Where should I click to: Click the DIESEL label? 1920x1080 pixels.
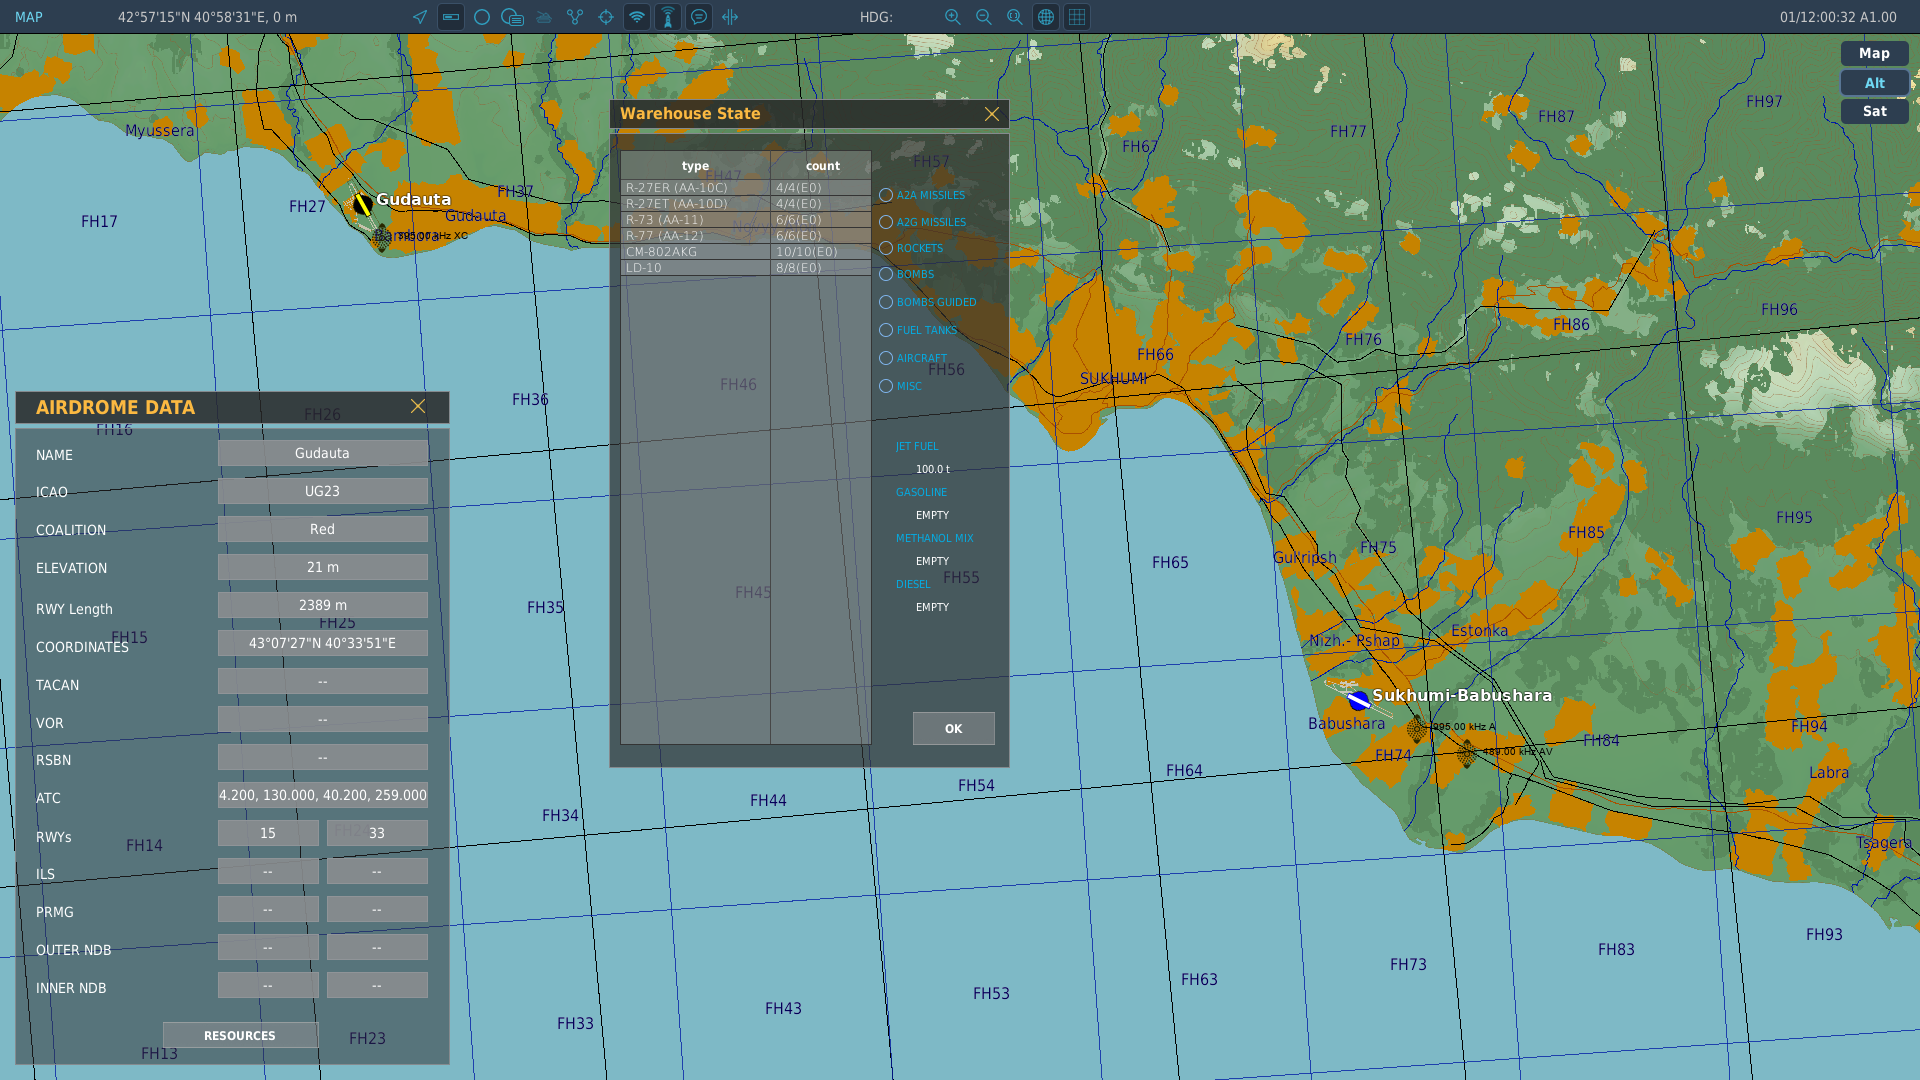click(912, 584)
